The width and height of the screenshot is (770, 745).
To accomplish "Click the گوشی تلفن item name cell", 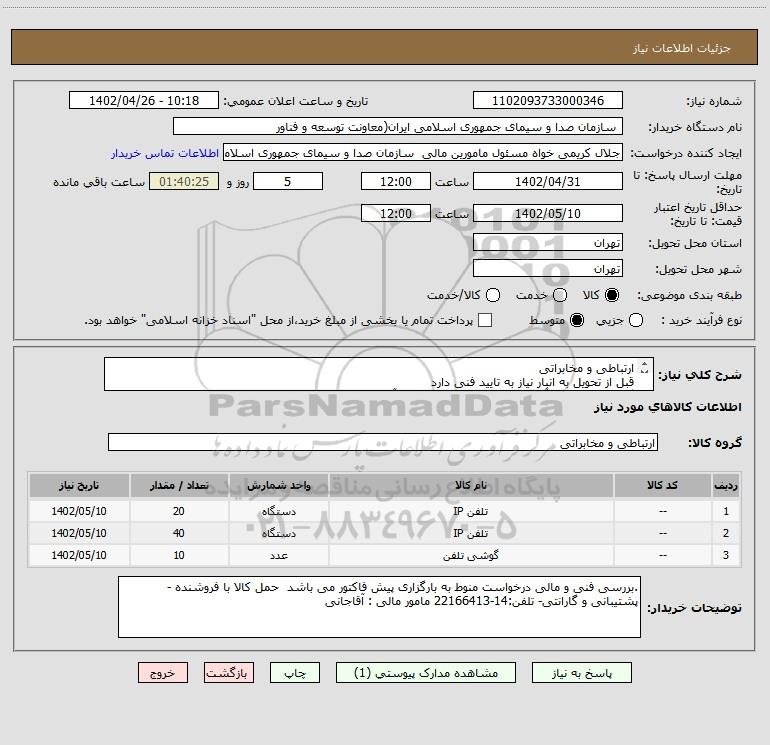I will (471, 555).
